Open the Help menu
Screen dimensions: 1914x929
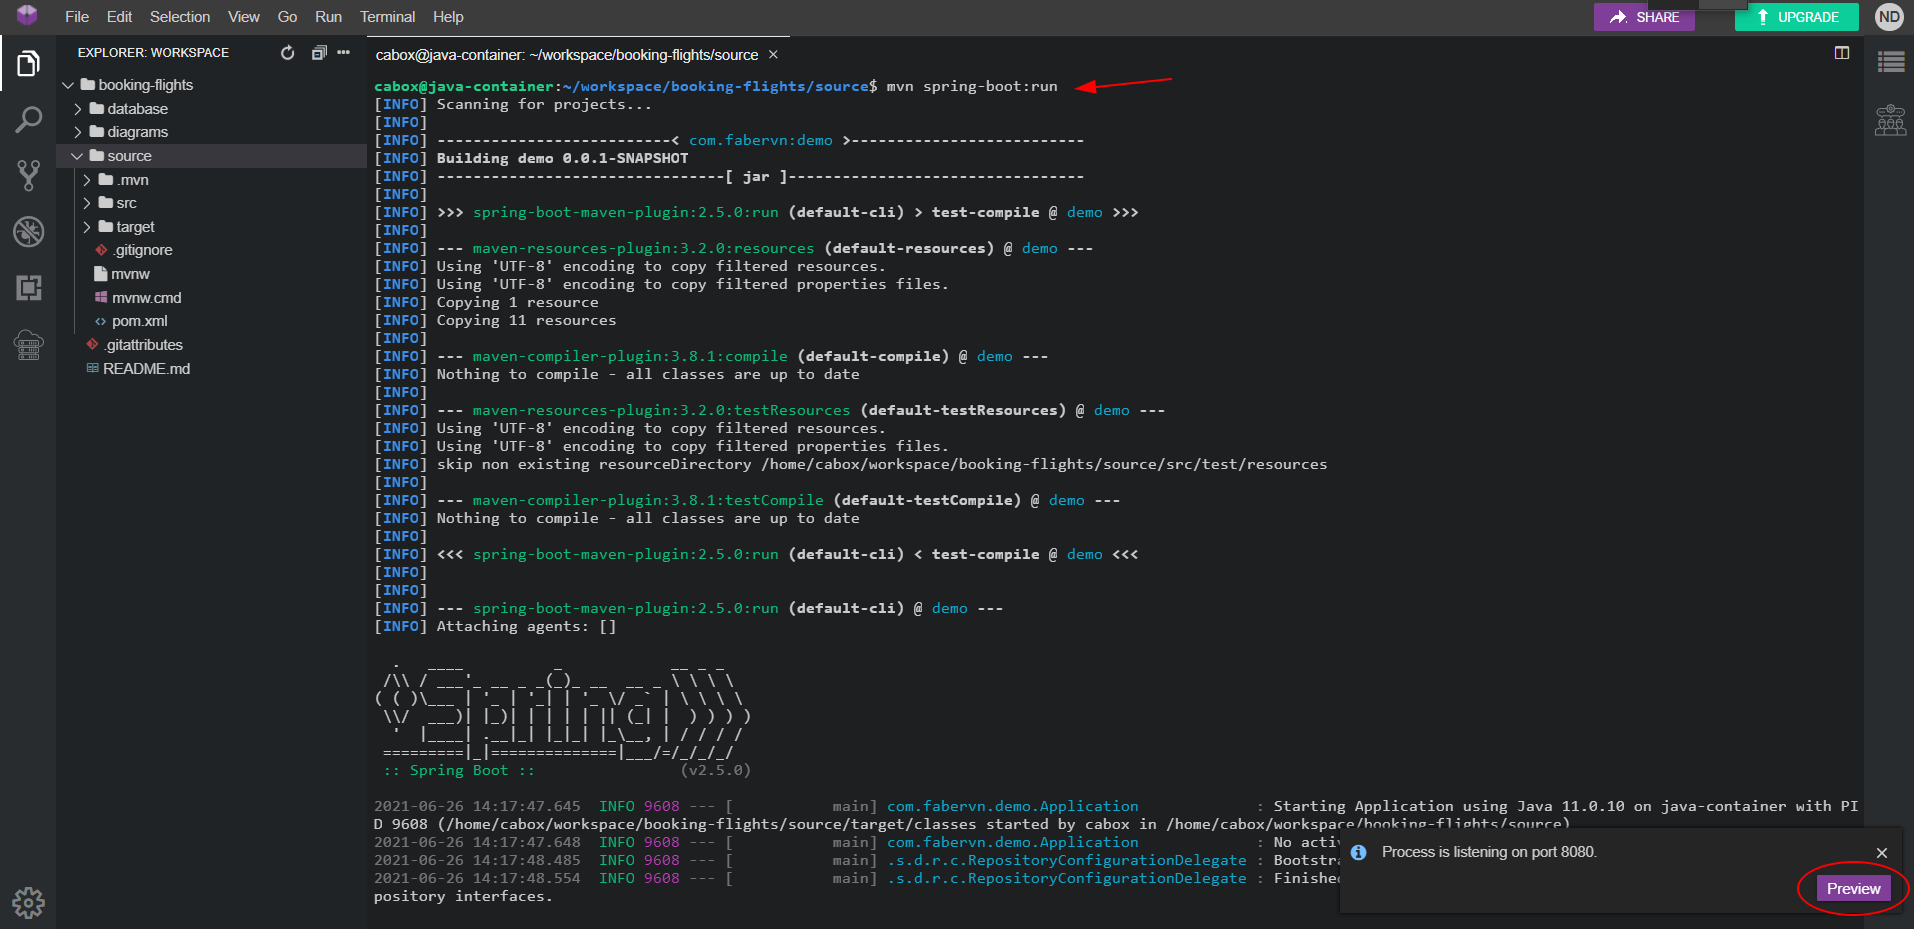point(448,17)
